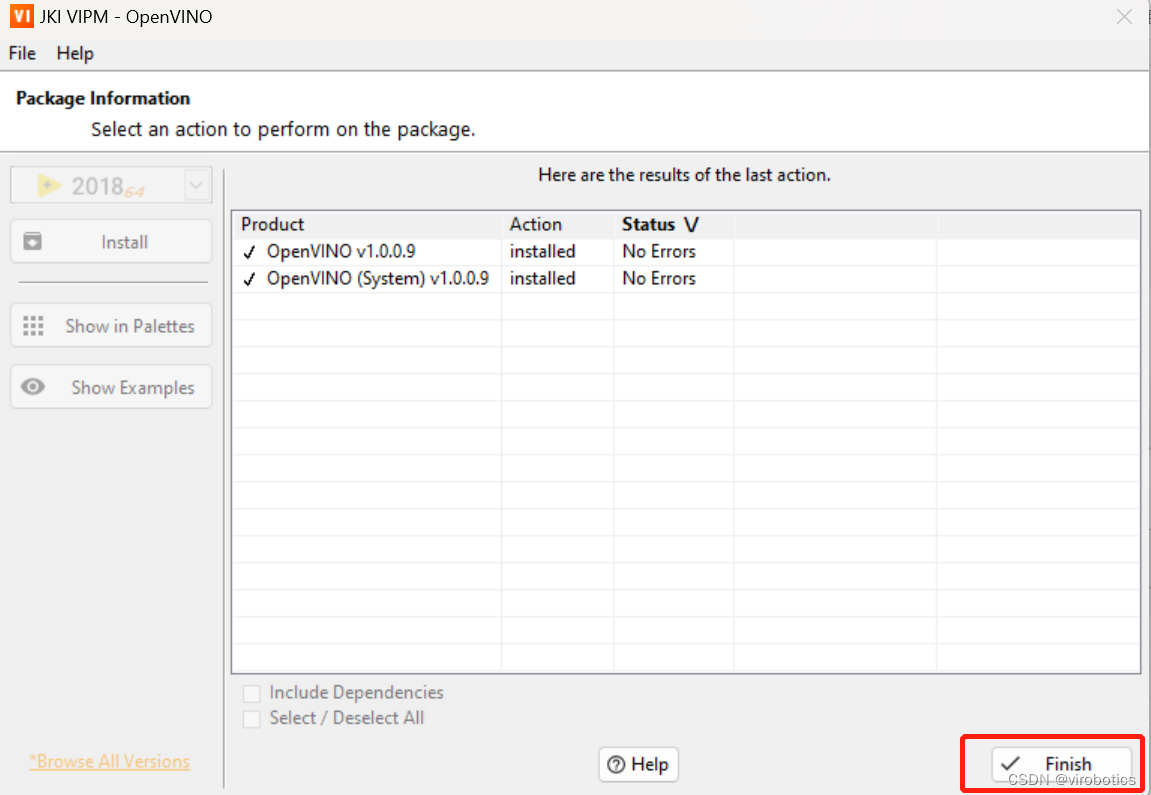Toggle the Include Dependencies checkbox
Screen dimensions: 1151x795
coord(251,693)
